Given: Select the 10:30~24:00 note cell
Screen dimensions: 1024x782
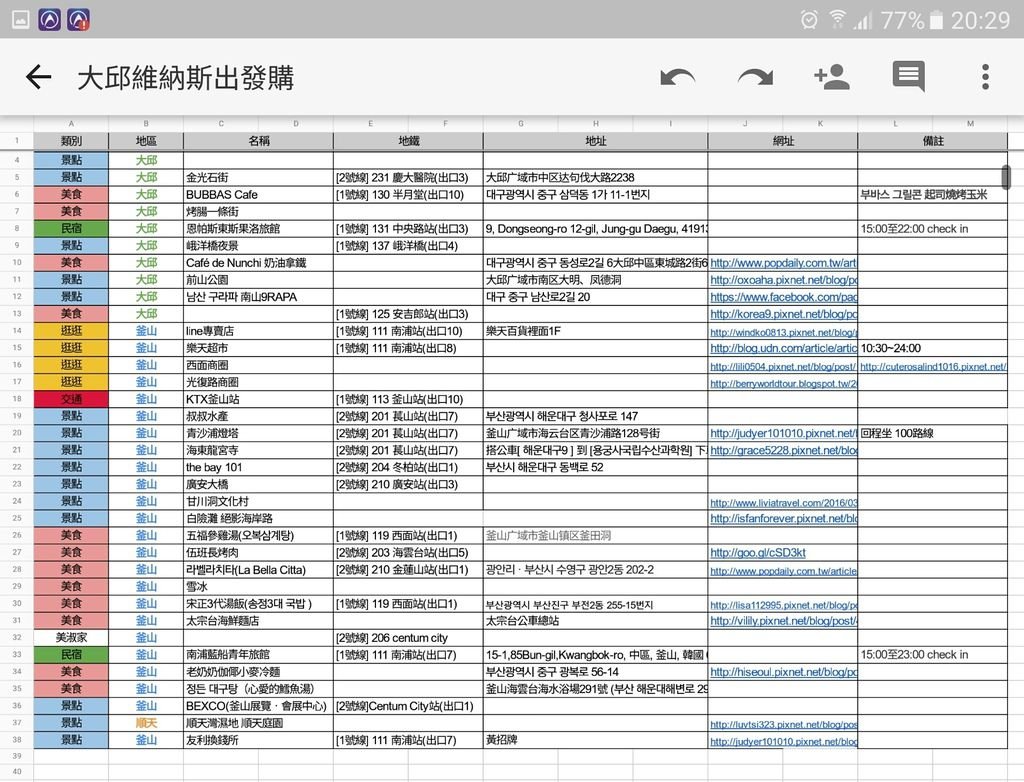Looking at the screenshot, I should [x=933, y=348].
